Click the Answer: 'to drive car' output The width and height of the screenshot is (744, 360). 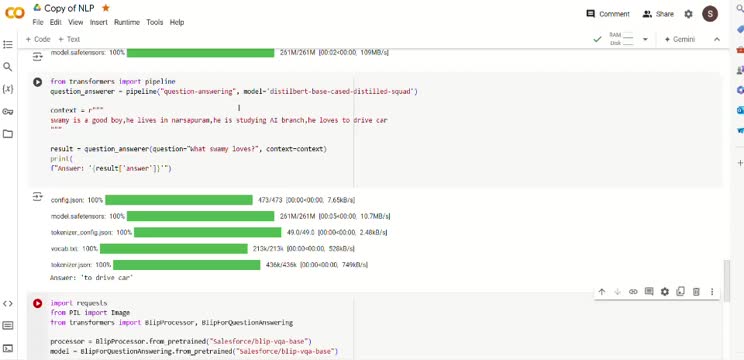pyautogui.click(x=92, y=277)
